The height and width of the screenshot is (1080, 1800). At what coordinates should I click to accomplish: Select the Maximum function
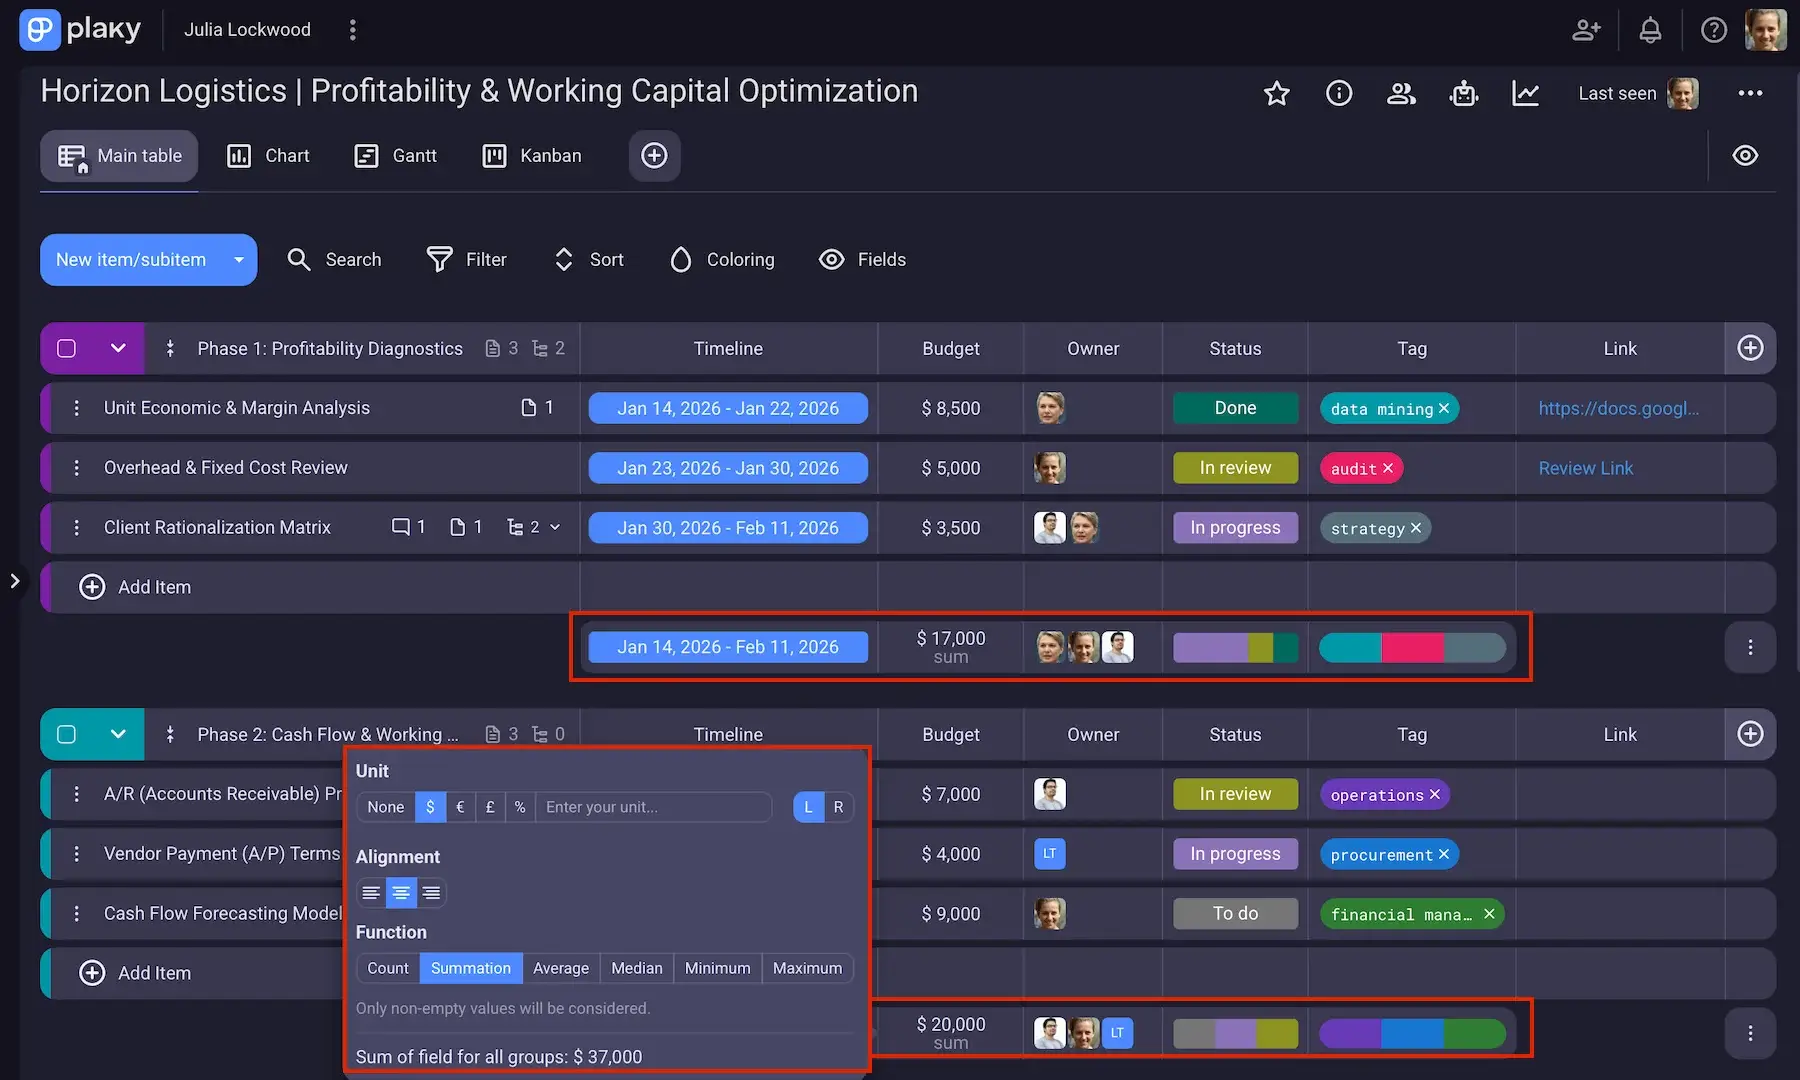pos(807,968)
